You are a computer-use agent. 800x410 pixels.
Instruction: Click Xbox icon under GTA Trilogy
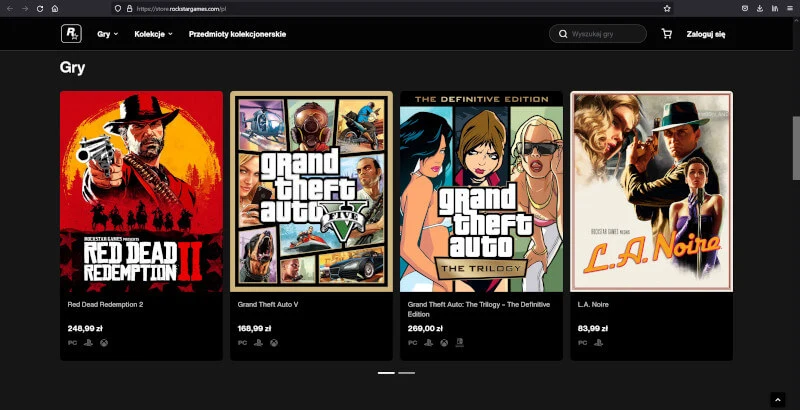pyautogui.click(x=444, y=343)
